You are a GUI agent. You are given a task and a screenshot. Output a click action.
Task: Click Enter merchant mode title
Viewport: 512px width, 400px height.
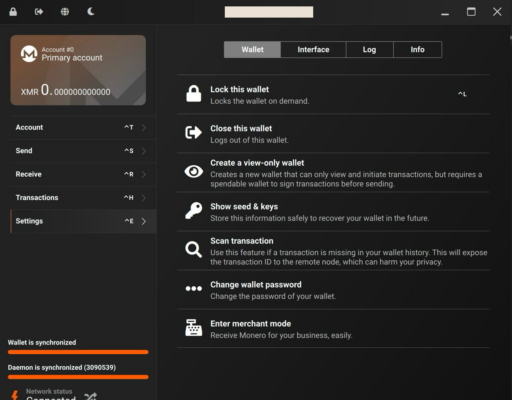pyautogui.click(x=250, y=324)
